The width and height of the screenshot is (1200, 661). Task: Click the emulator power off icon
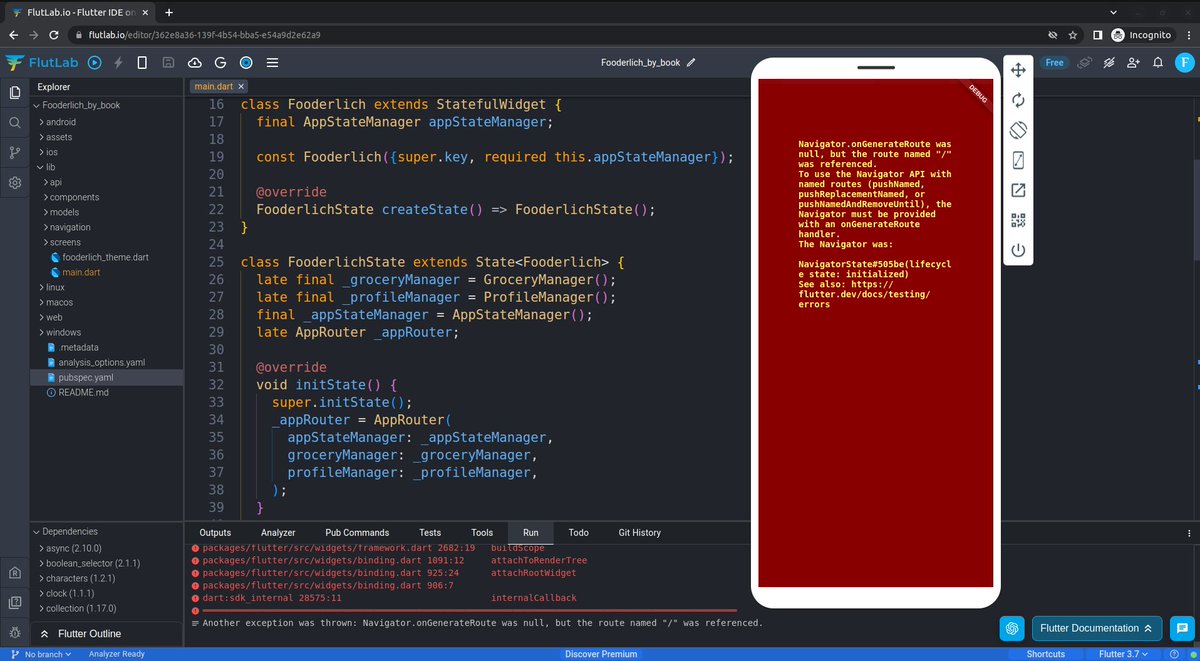click(1018, 250)
